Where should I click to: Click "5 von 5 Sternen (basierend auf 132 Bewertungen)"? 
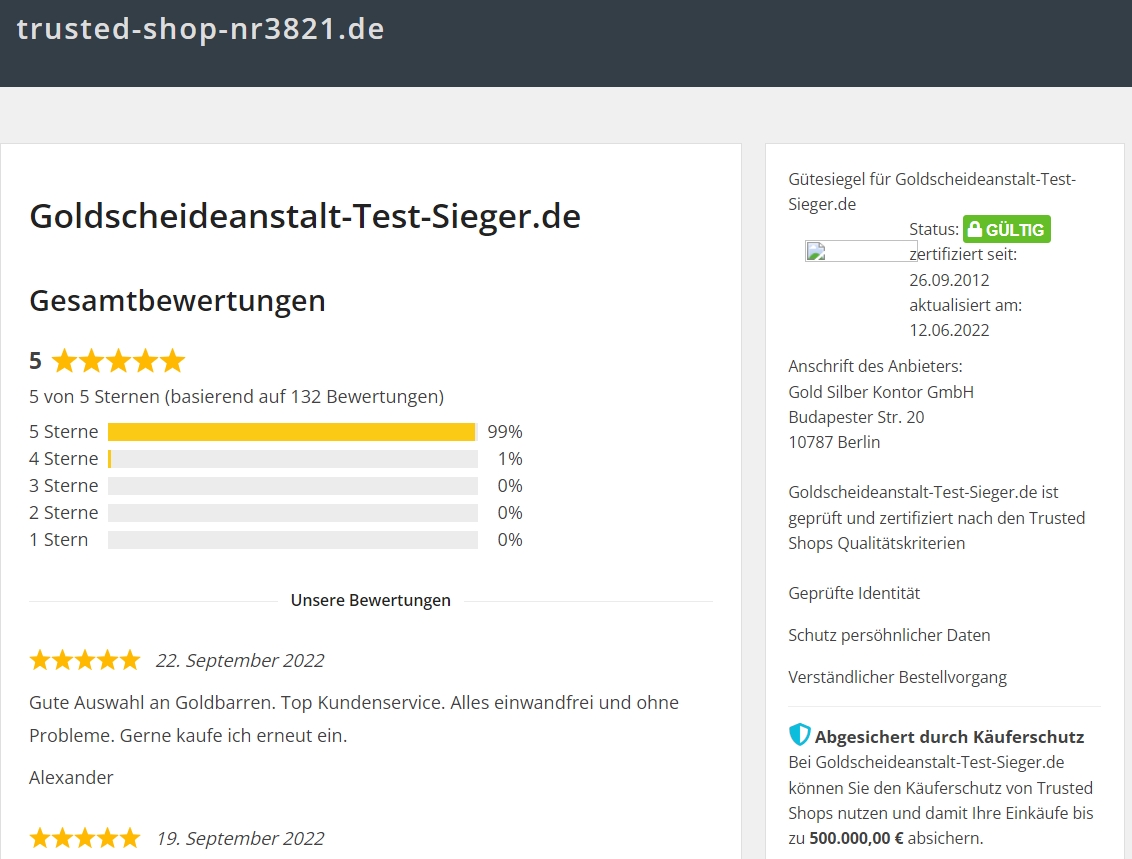click(236, 397)
